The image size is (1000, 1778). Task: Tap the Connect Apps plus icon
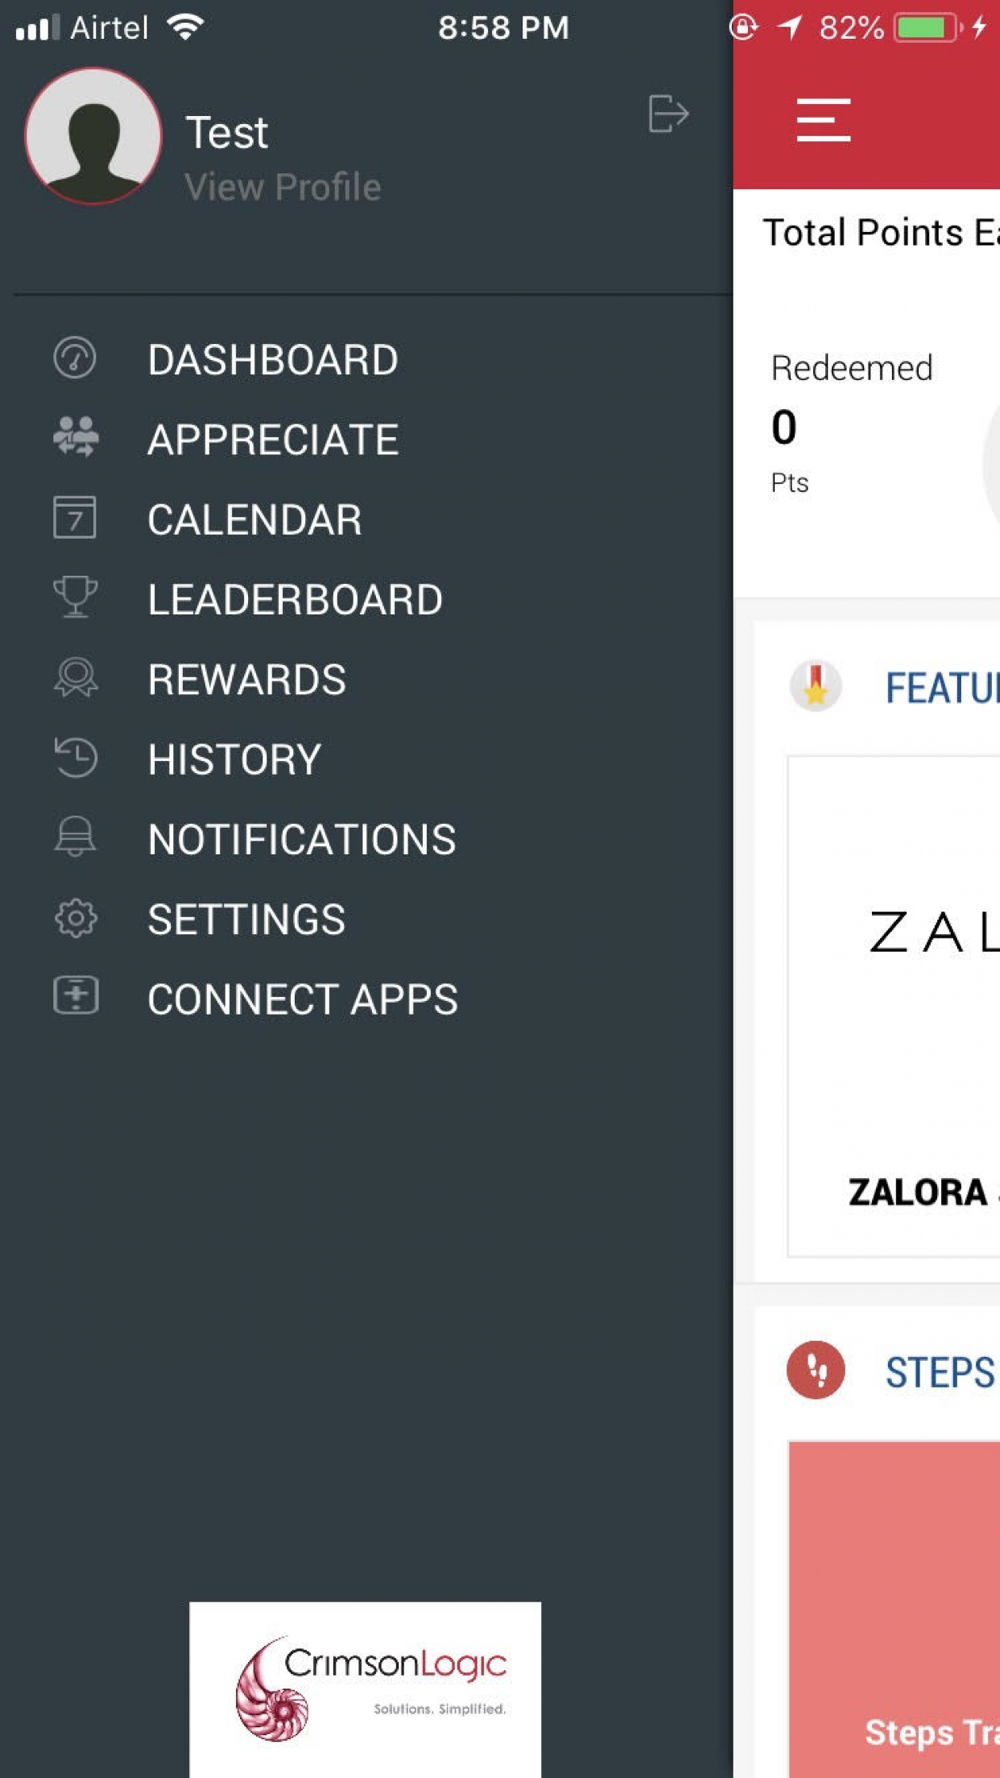pyautogui.click(x=76, y=996)
